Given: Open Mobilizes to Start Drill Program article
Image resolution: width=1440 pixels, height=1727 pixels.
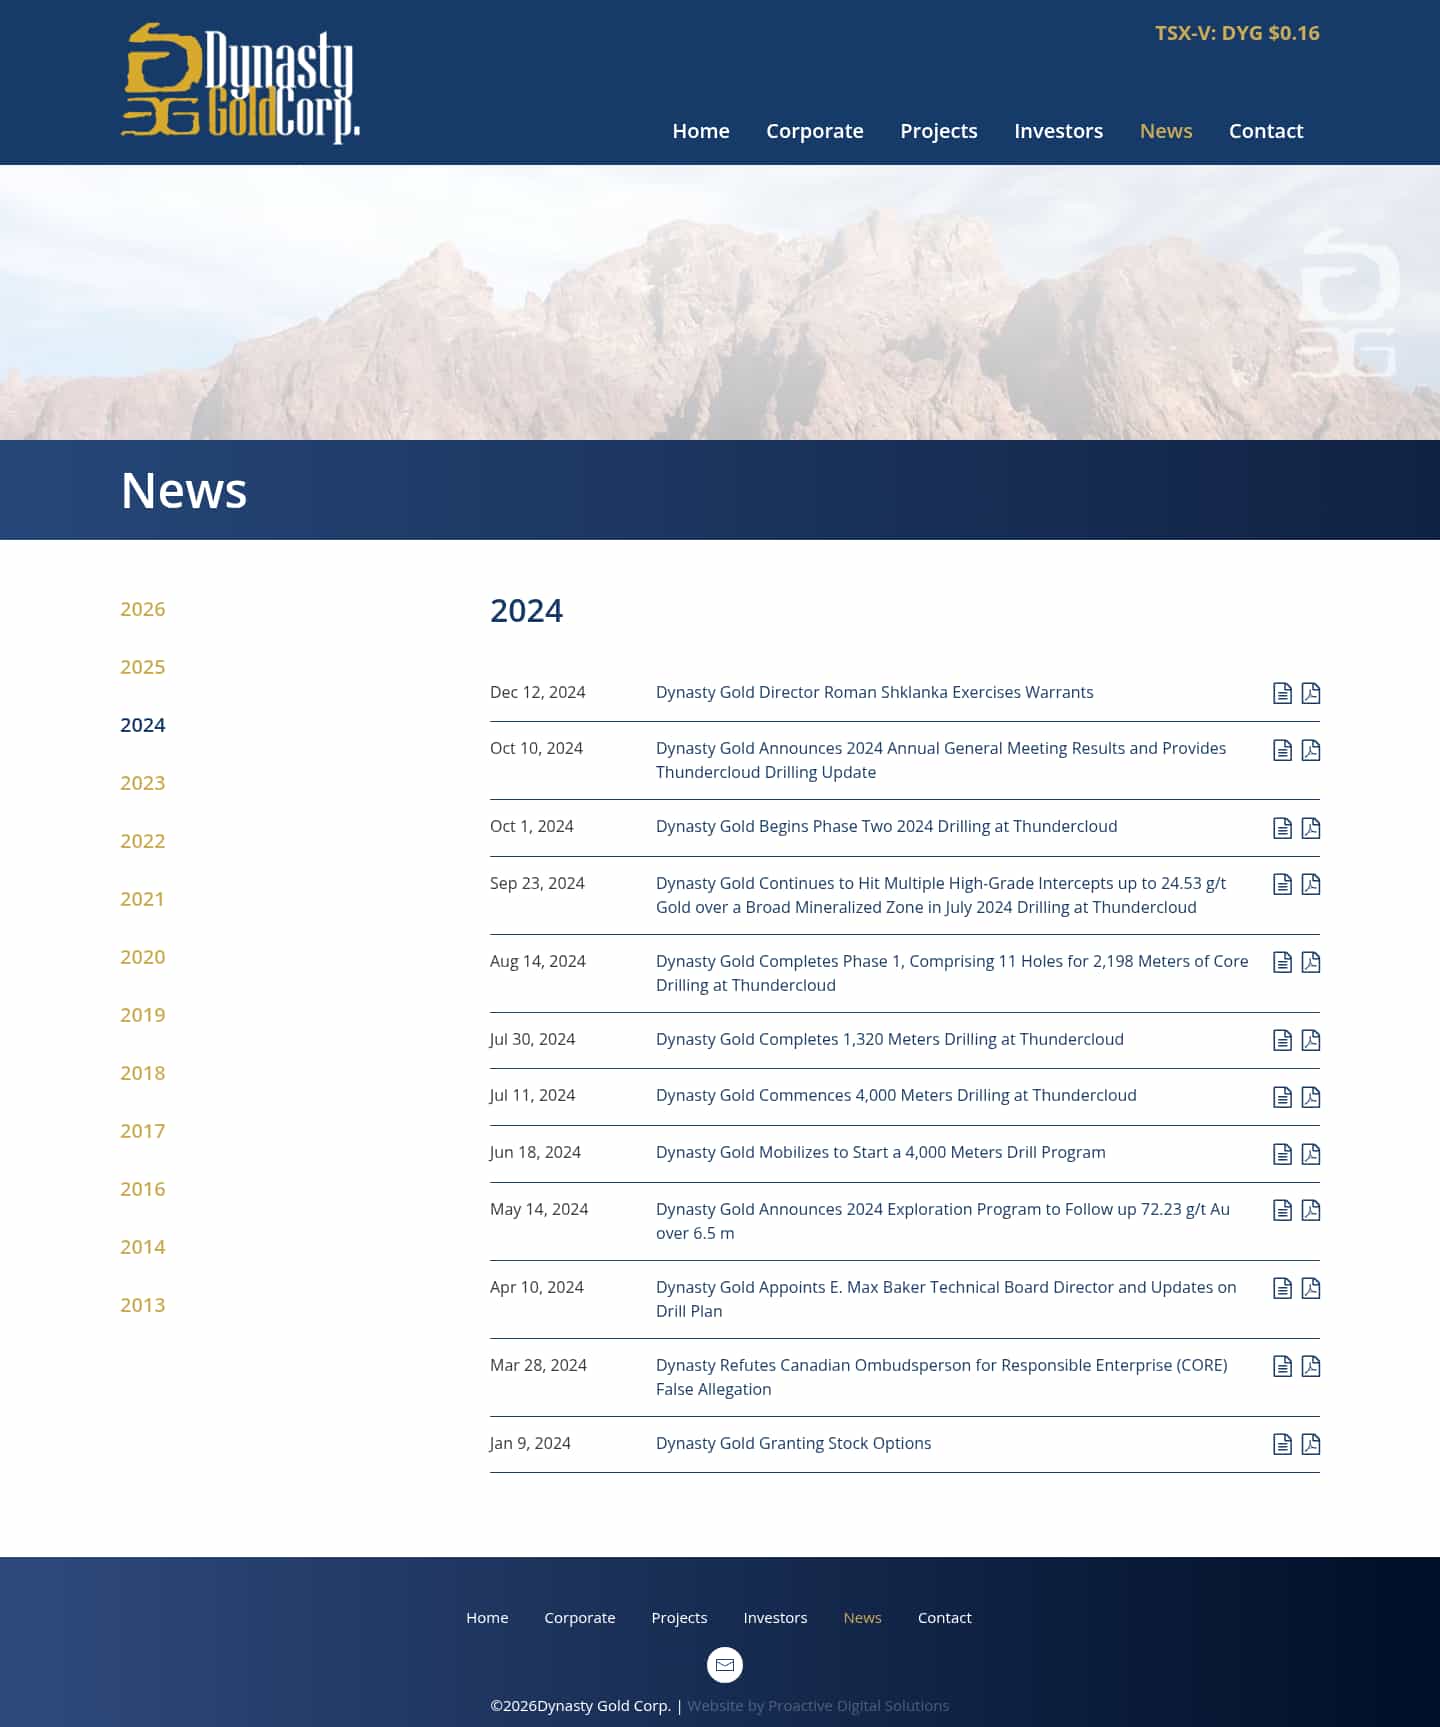Looking at the screenshot, I should 881,1152.
